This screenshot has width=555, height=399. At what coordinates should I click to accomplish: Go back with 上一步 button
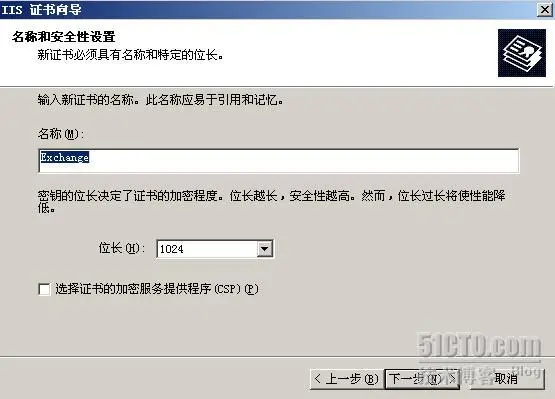click(x=347, y=379)
